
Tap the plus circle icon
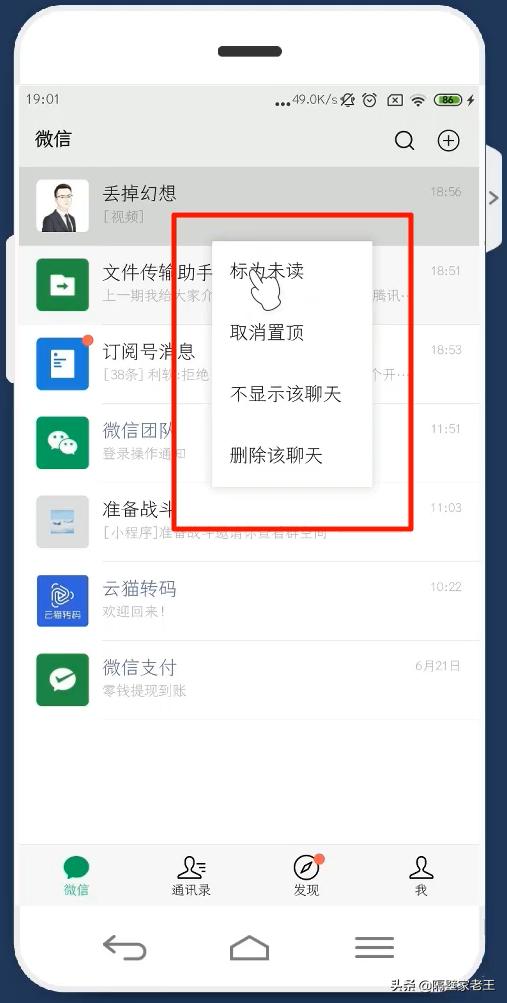[448, 140]
